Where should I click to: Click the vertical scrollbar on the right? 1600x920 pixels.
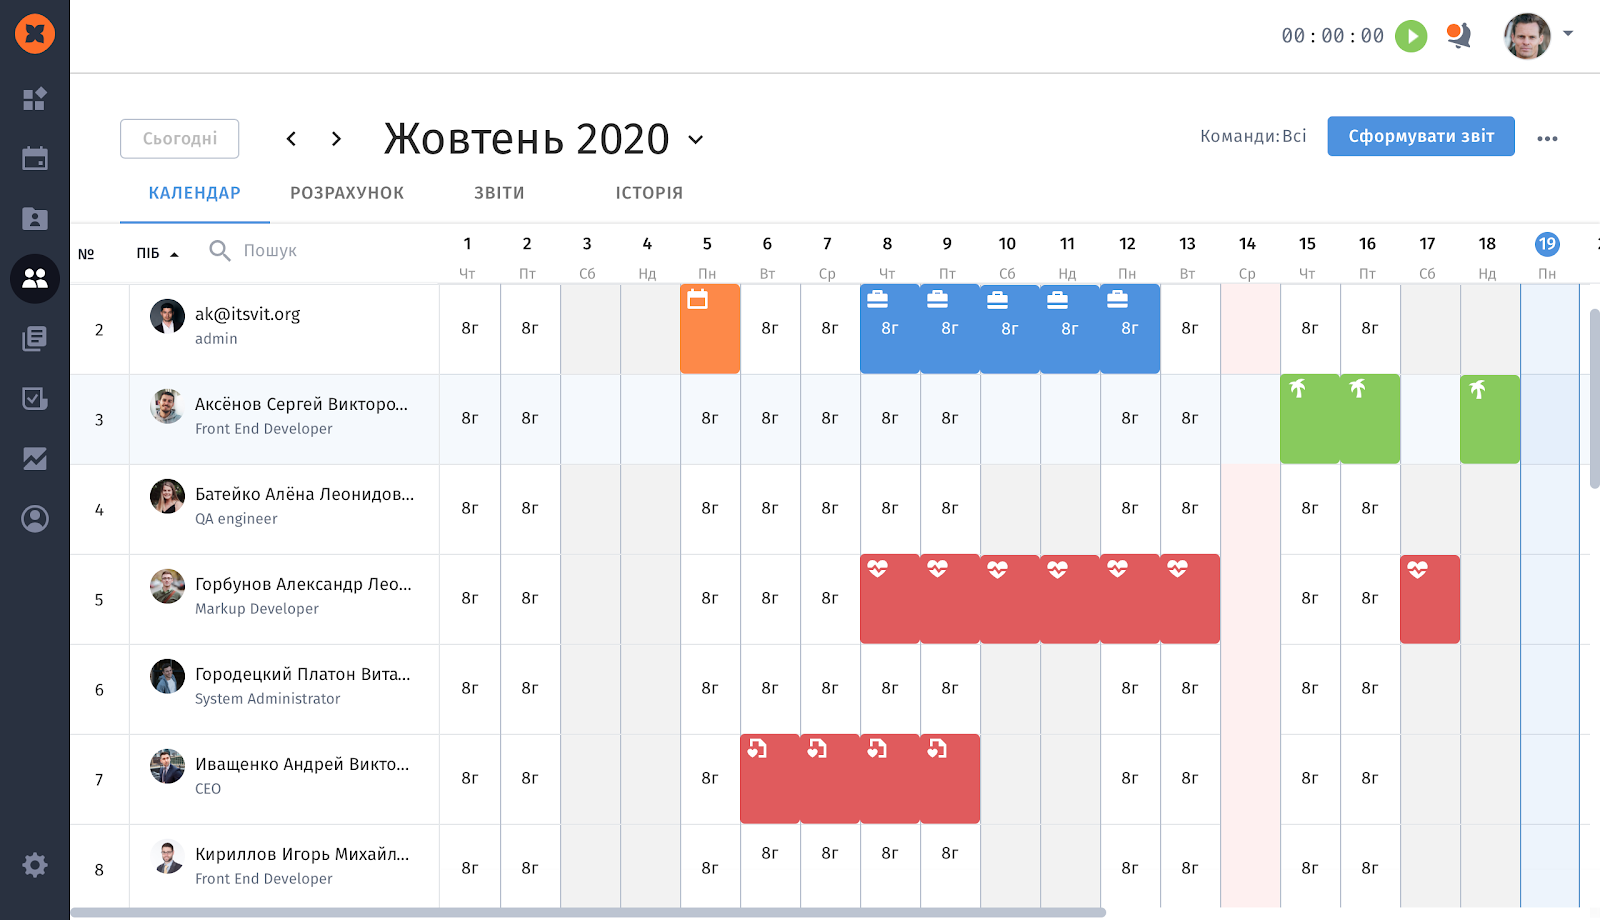coord(1594,399)
